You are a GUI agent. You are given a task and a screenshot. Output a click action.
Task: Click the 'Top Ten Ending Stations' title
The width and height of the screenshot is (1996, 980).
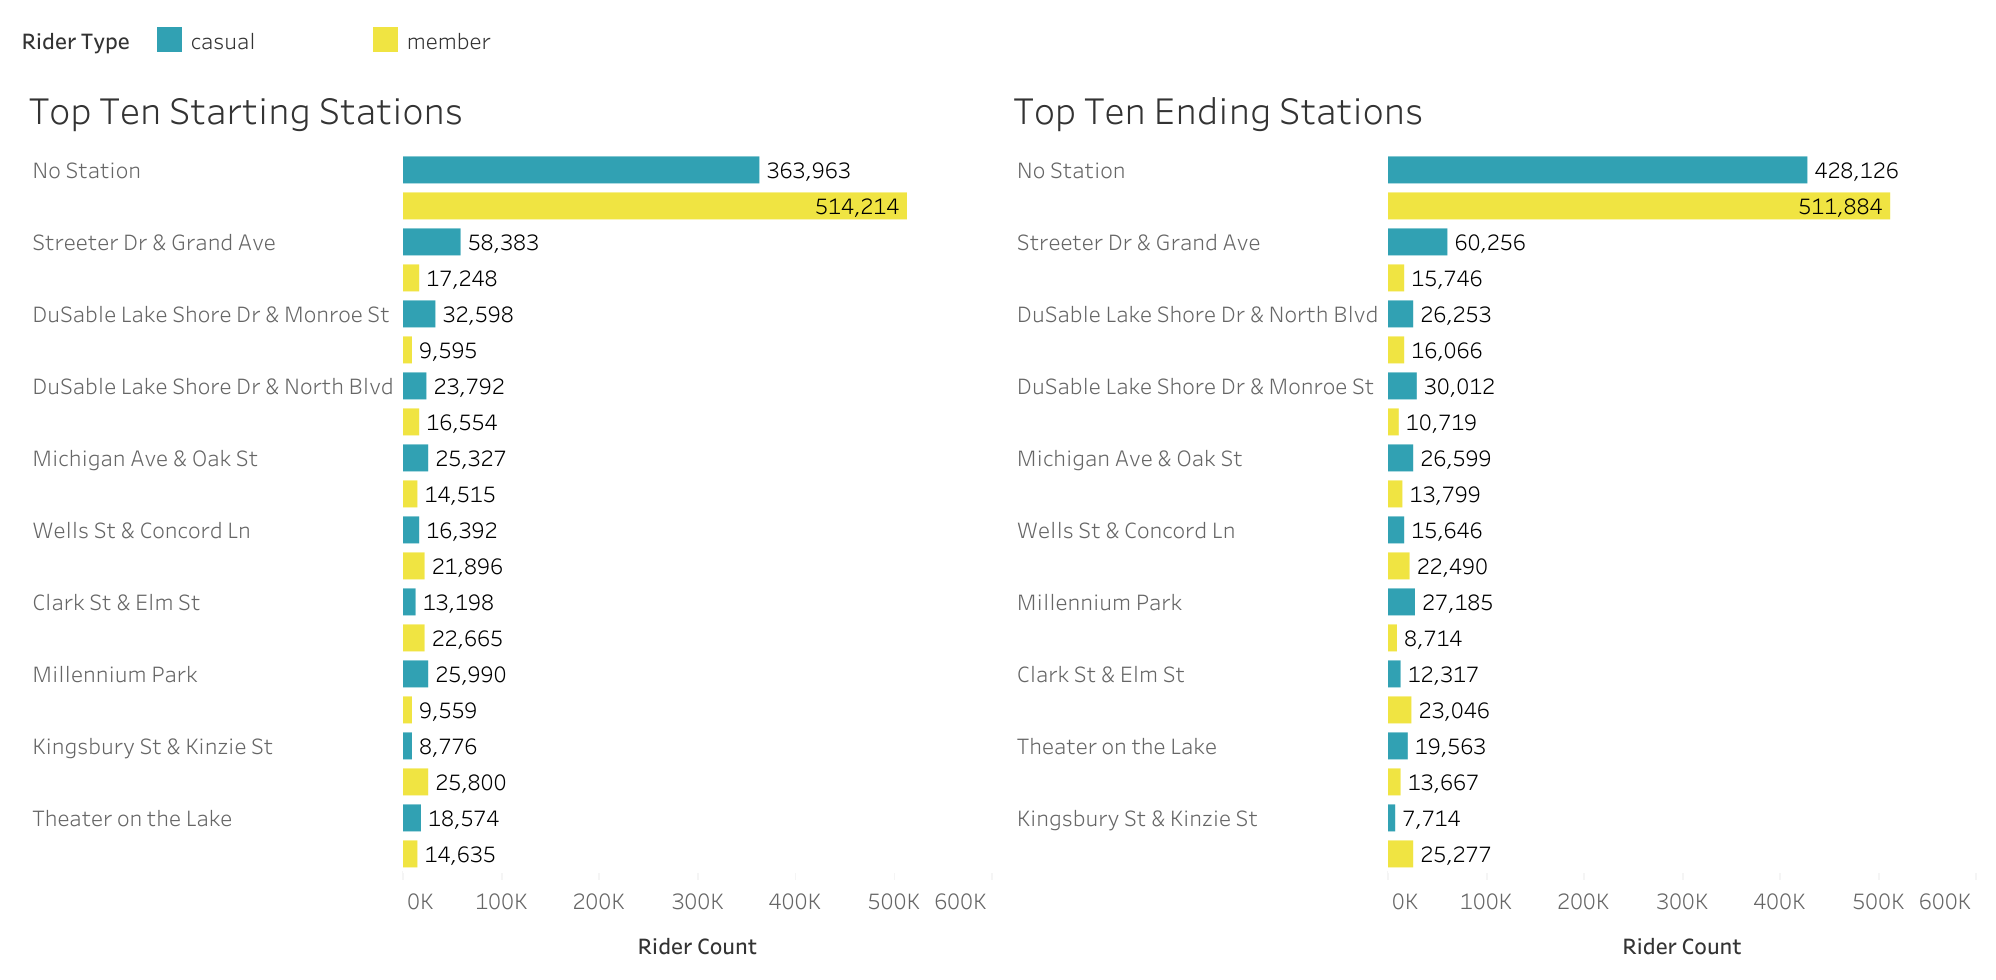tap(1218, 112)
